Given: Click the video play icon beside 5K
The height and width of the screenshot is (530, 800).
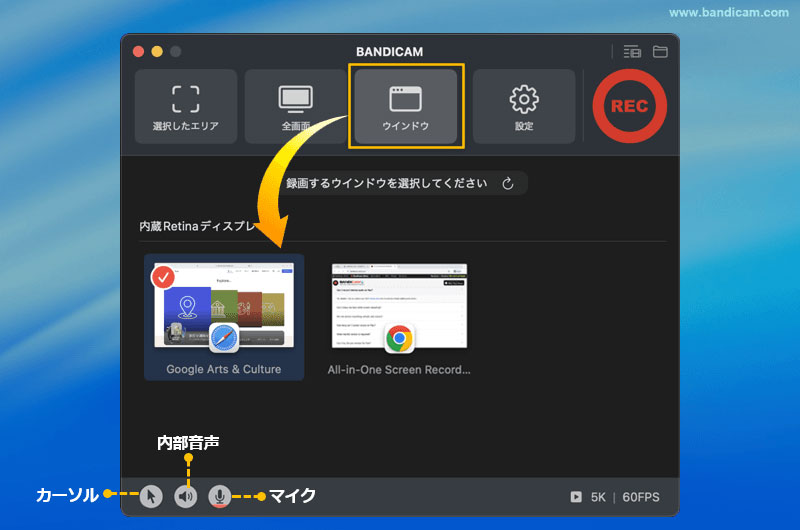Looking at the screenshot, I should (576, 497).
